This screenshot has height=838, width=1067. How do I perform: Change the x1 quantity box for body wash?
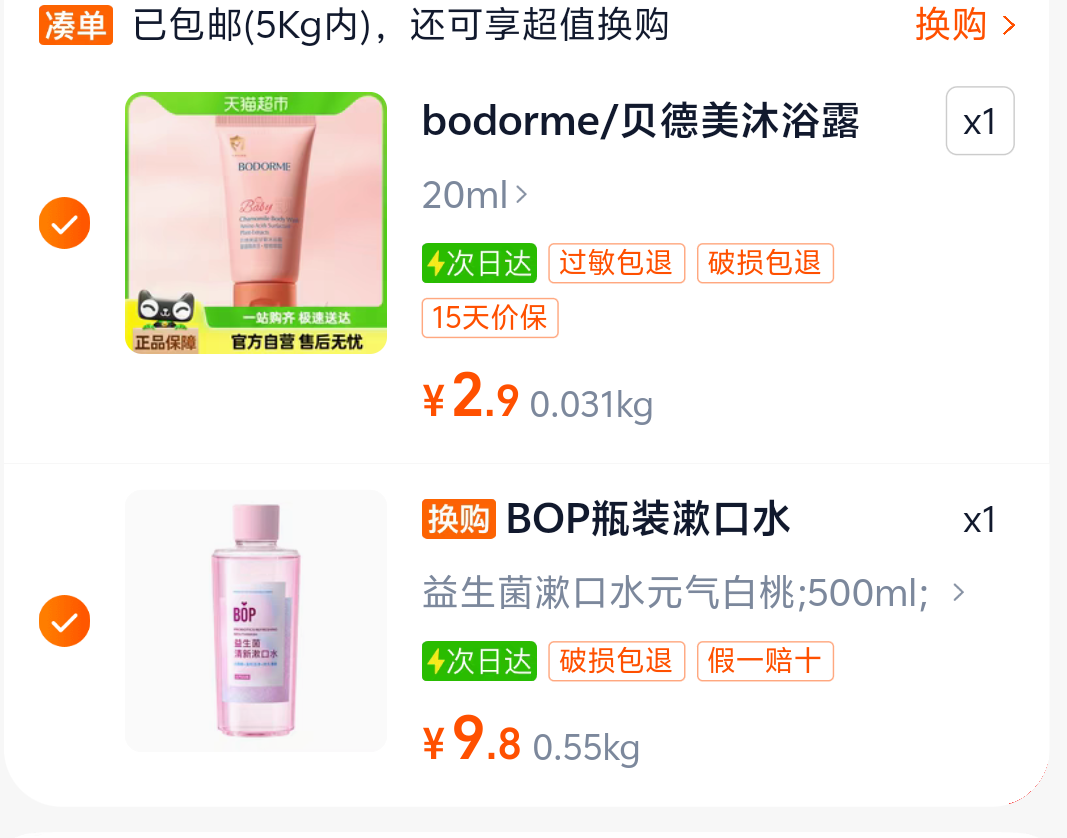(x=980, y=121)
